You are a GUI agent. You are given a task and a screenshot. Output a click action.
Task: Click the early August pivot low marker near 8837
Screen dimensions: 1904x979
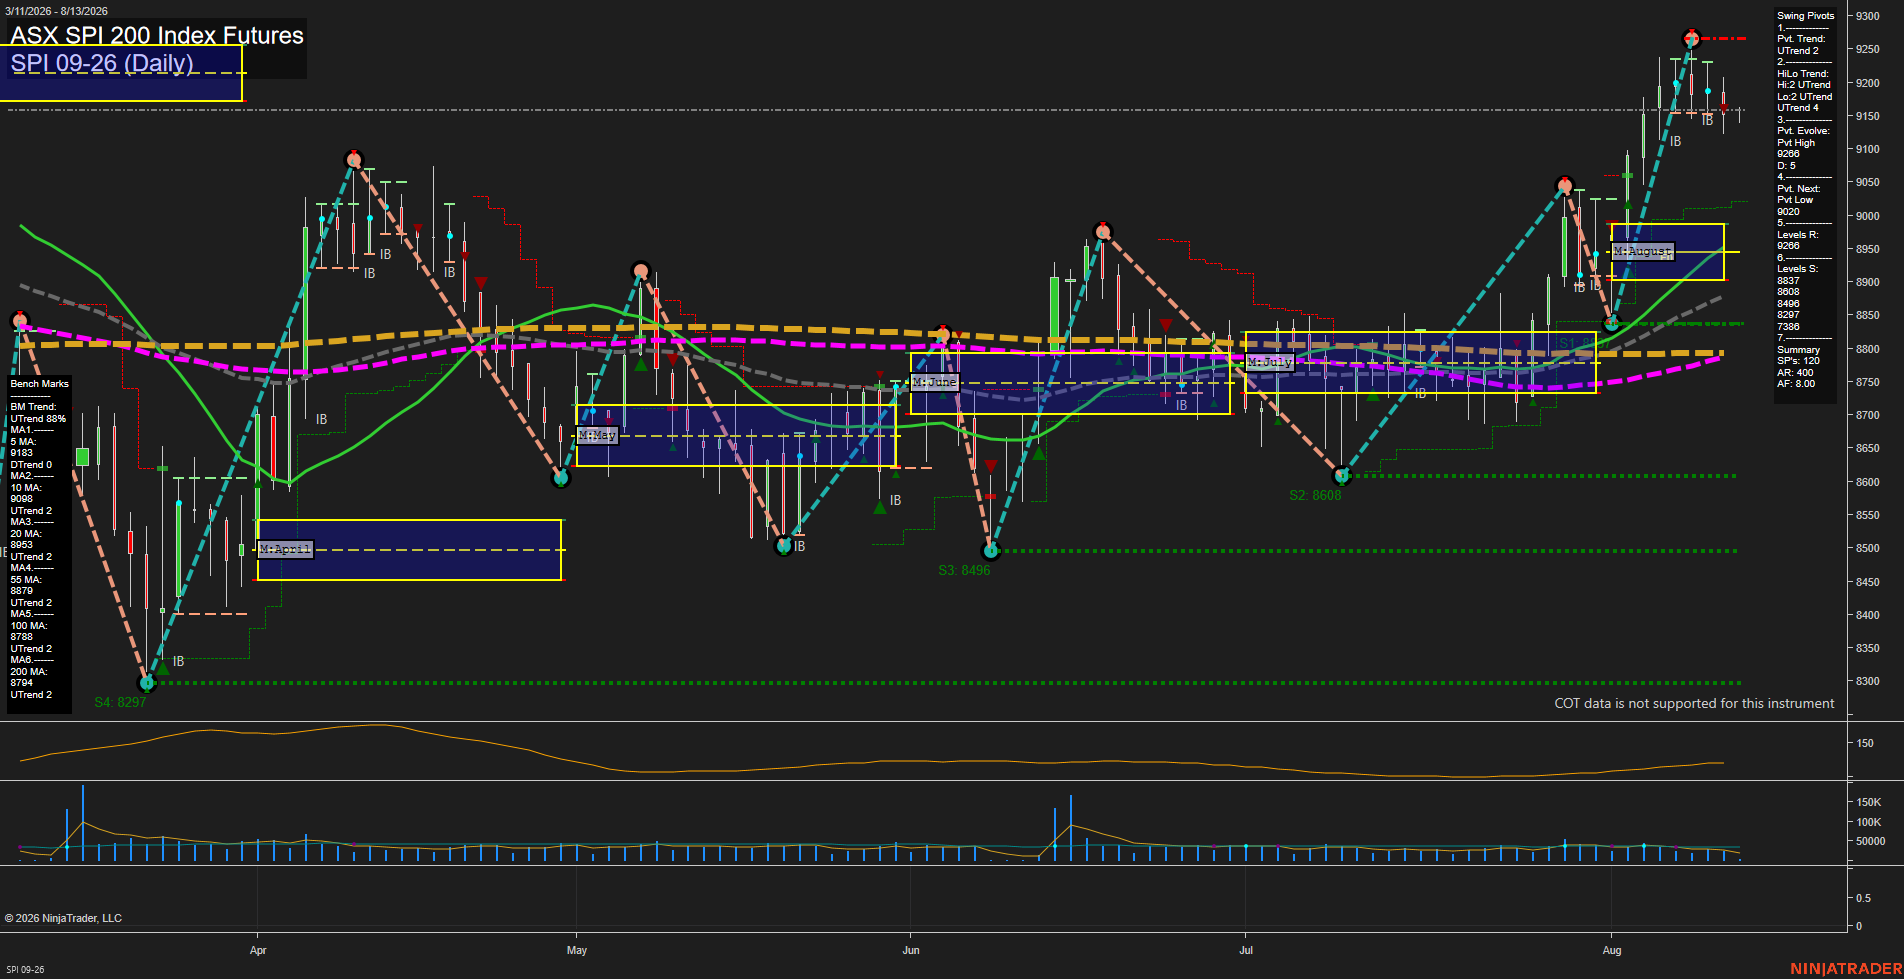[1611, 324]
